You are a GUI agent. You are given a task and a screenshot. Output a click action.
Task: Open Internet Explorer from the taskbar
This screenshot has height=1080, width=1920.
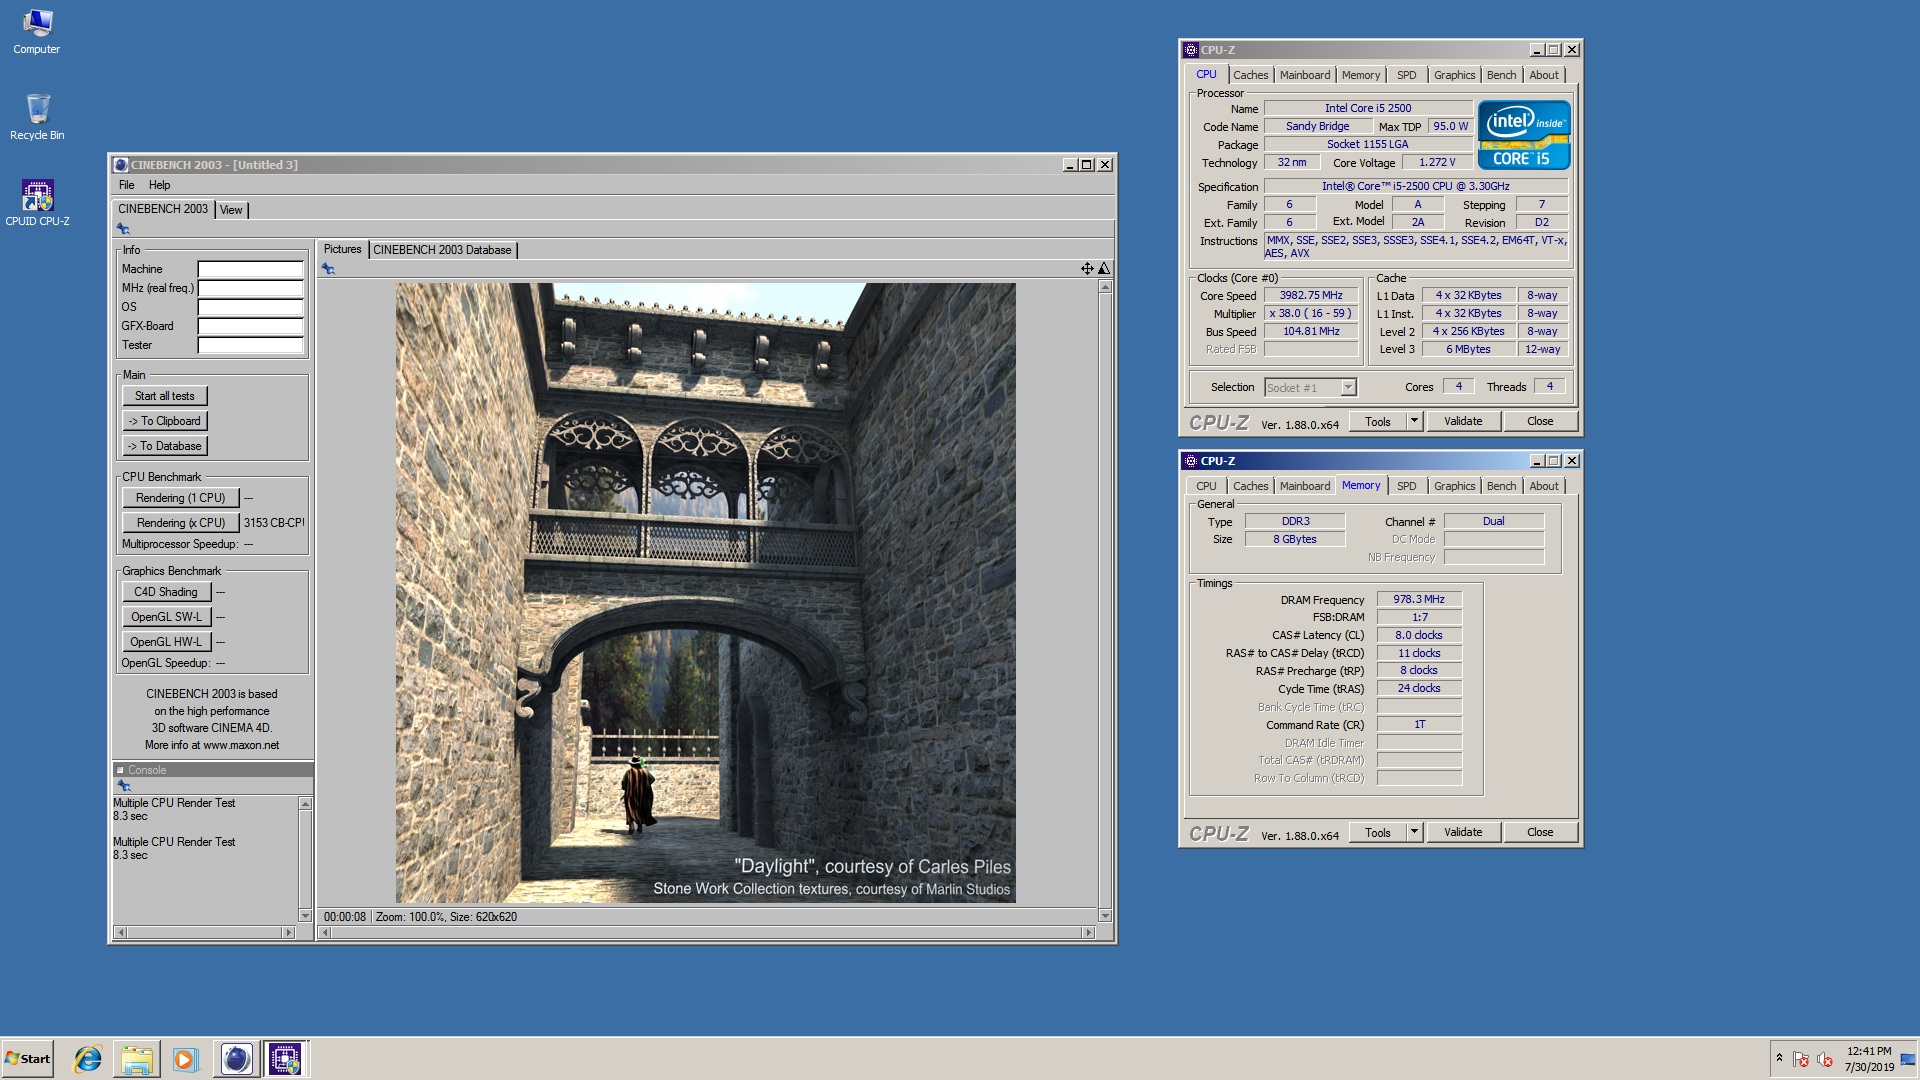(88, 1059)
